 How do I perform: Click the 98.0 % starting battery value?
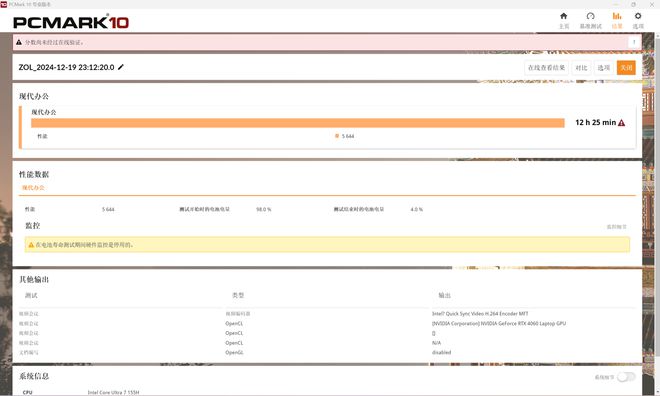tap(263, 209)
